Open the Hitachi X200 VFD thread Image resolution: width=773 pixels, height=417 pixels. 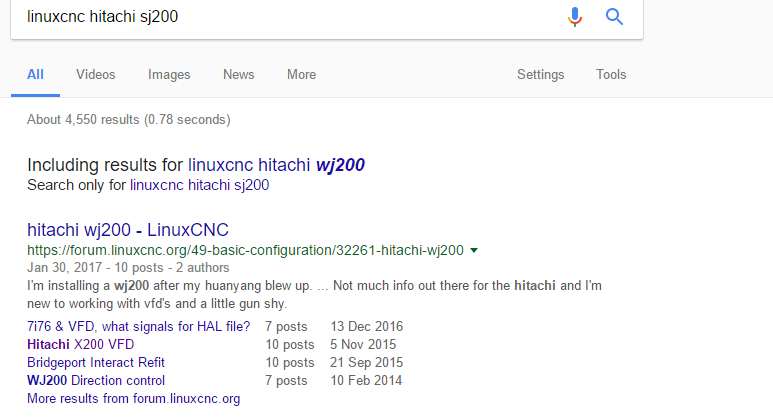(x=80, y=344)
